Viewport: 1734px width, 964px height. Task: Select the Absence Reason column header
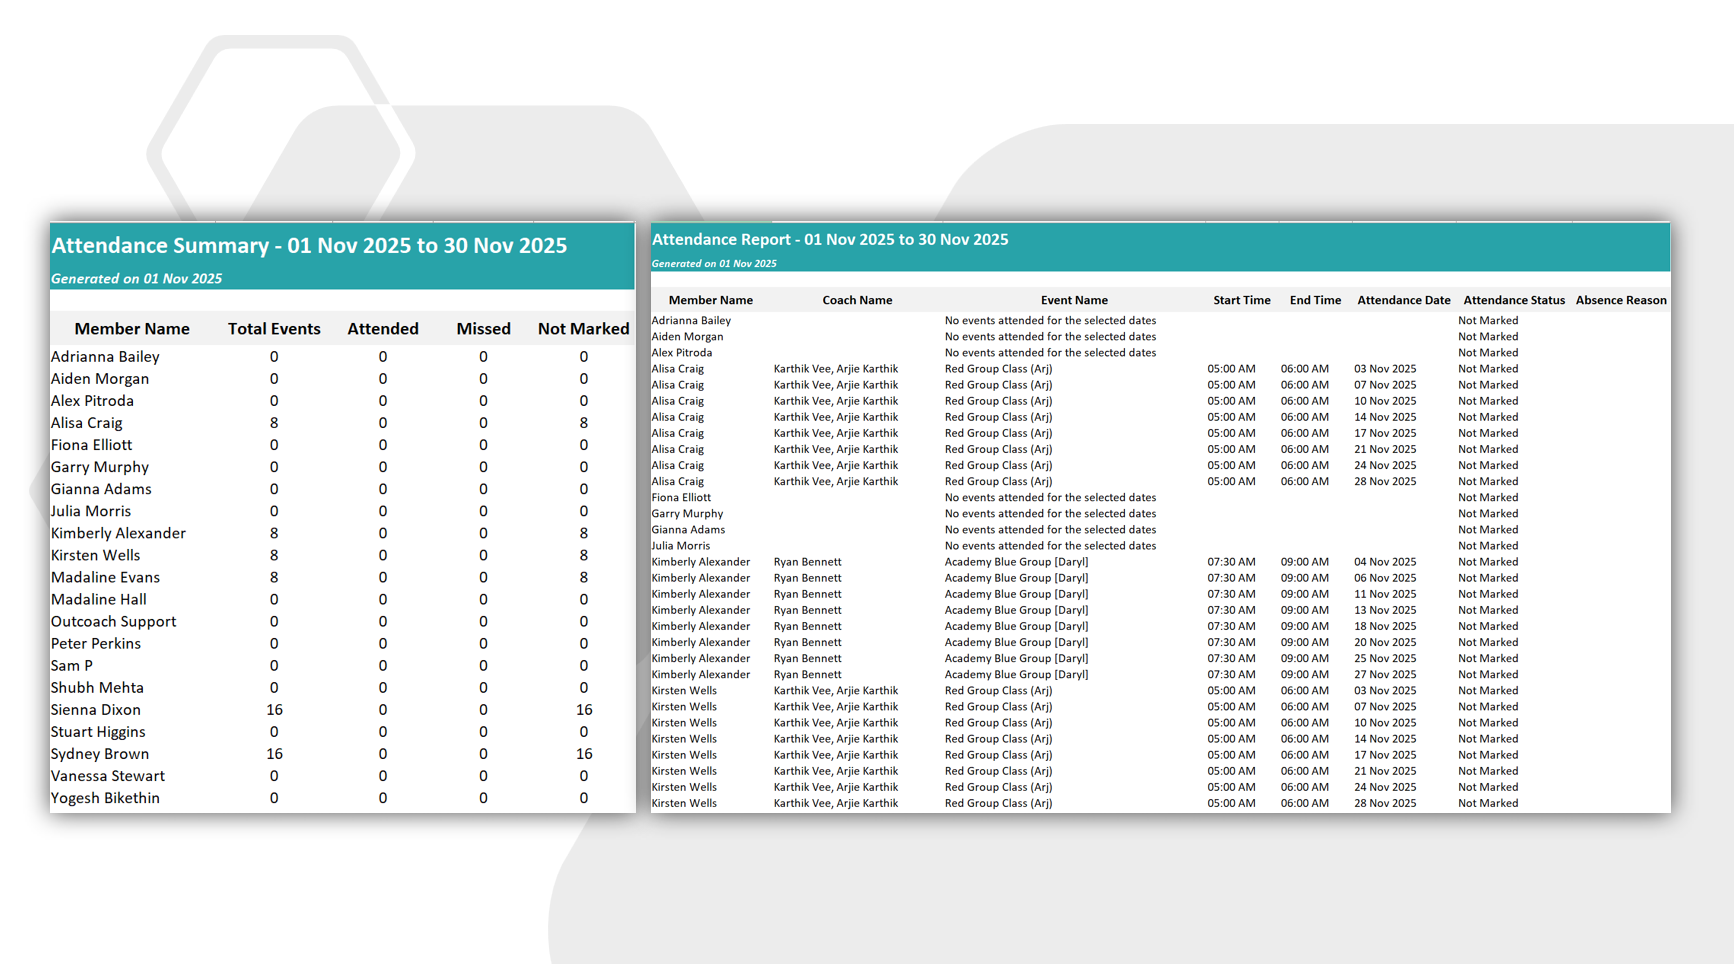tap(1620, 300)
